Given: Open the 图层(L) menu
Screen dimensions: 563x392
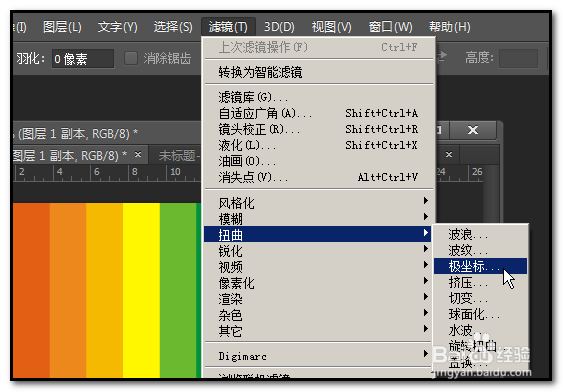Looking at the screenshot, I should pos(62,27).
